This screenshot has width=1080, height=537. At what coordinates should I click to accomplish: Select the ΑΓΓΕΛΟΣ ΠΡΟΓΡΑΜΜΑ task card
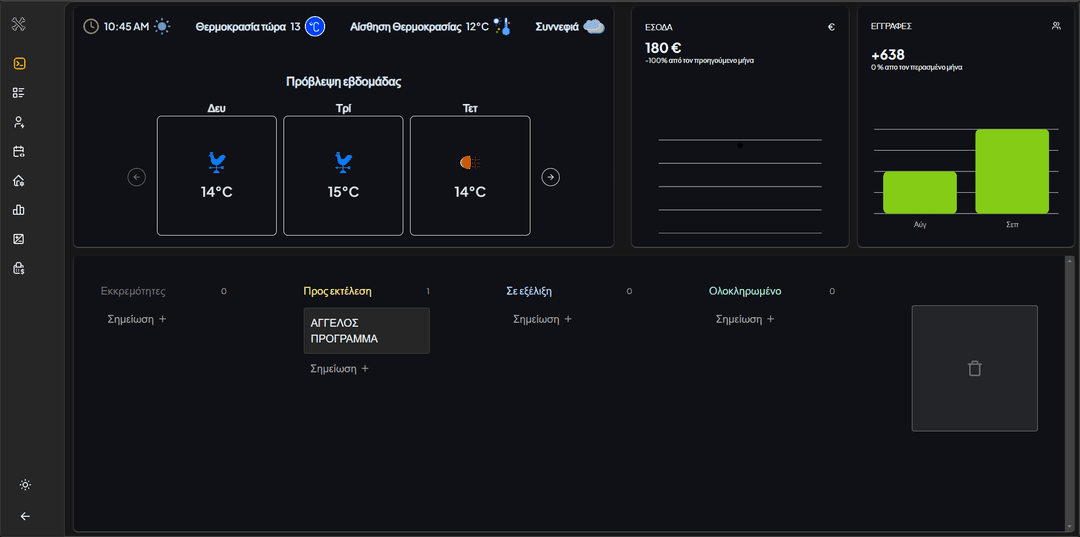pos(366,331)
